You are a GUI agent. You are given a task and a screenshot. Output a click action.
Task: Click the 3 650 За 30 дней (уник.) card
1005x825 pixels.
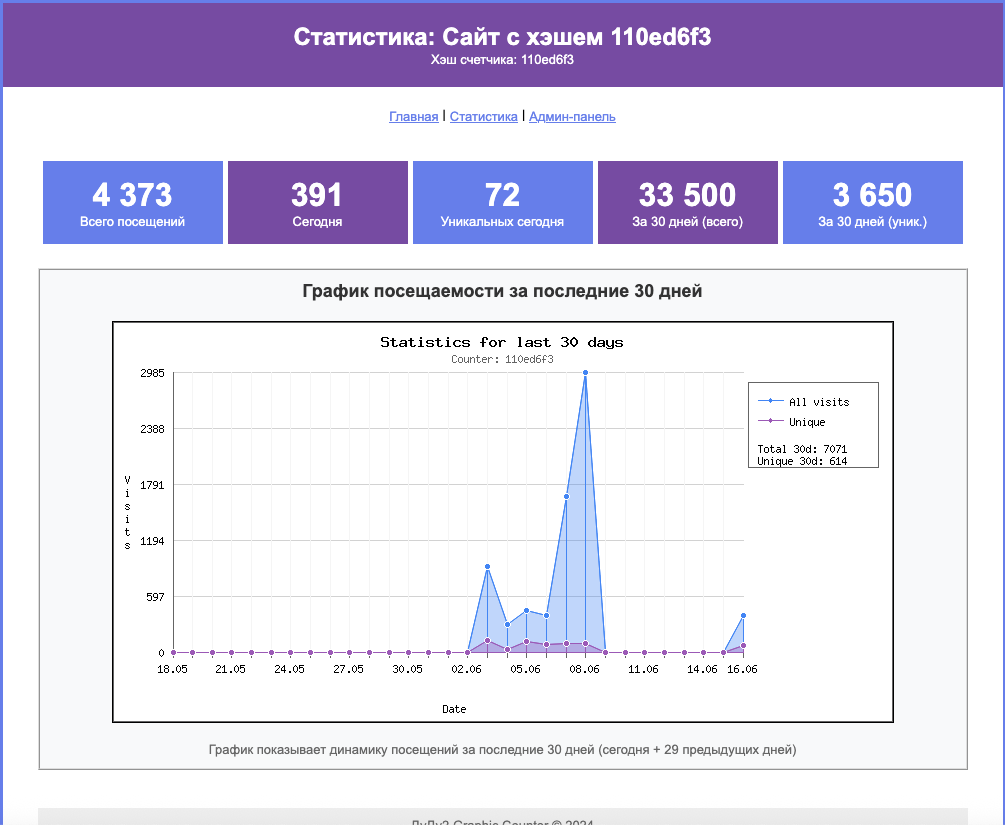click(x=873, y=203)
